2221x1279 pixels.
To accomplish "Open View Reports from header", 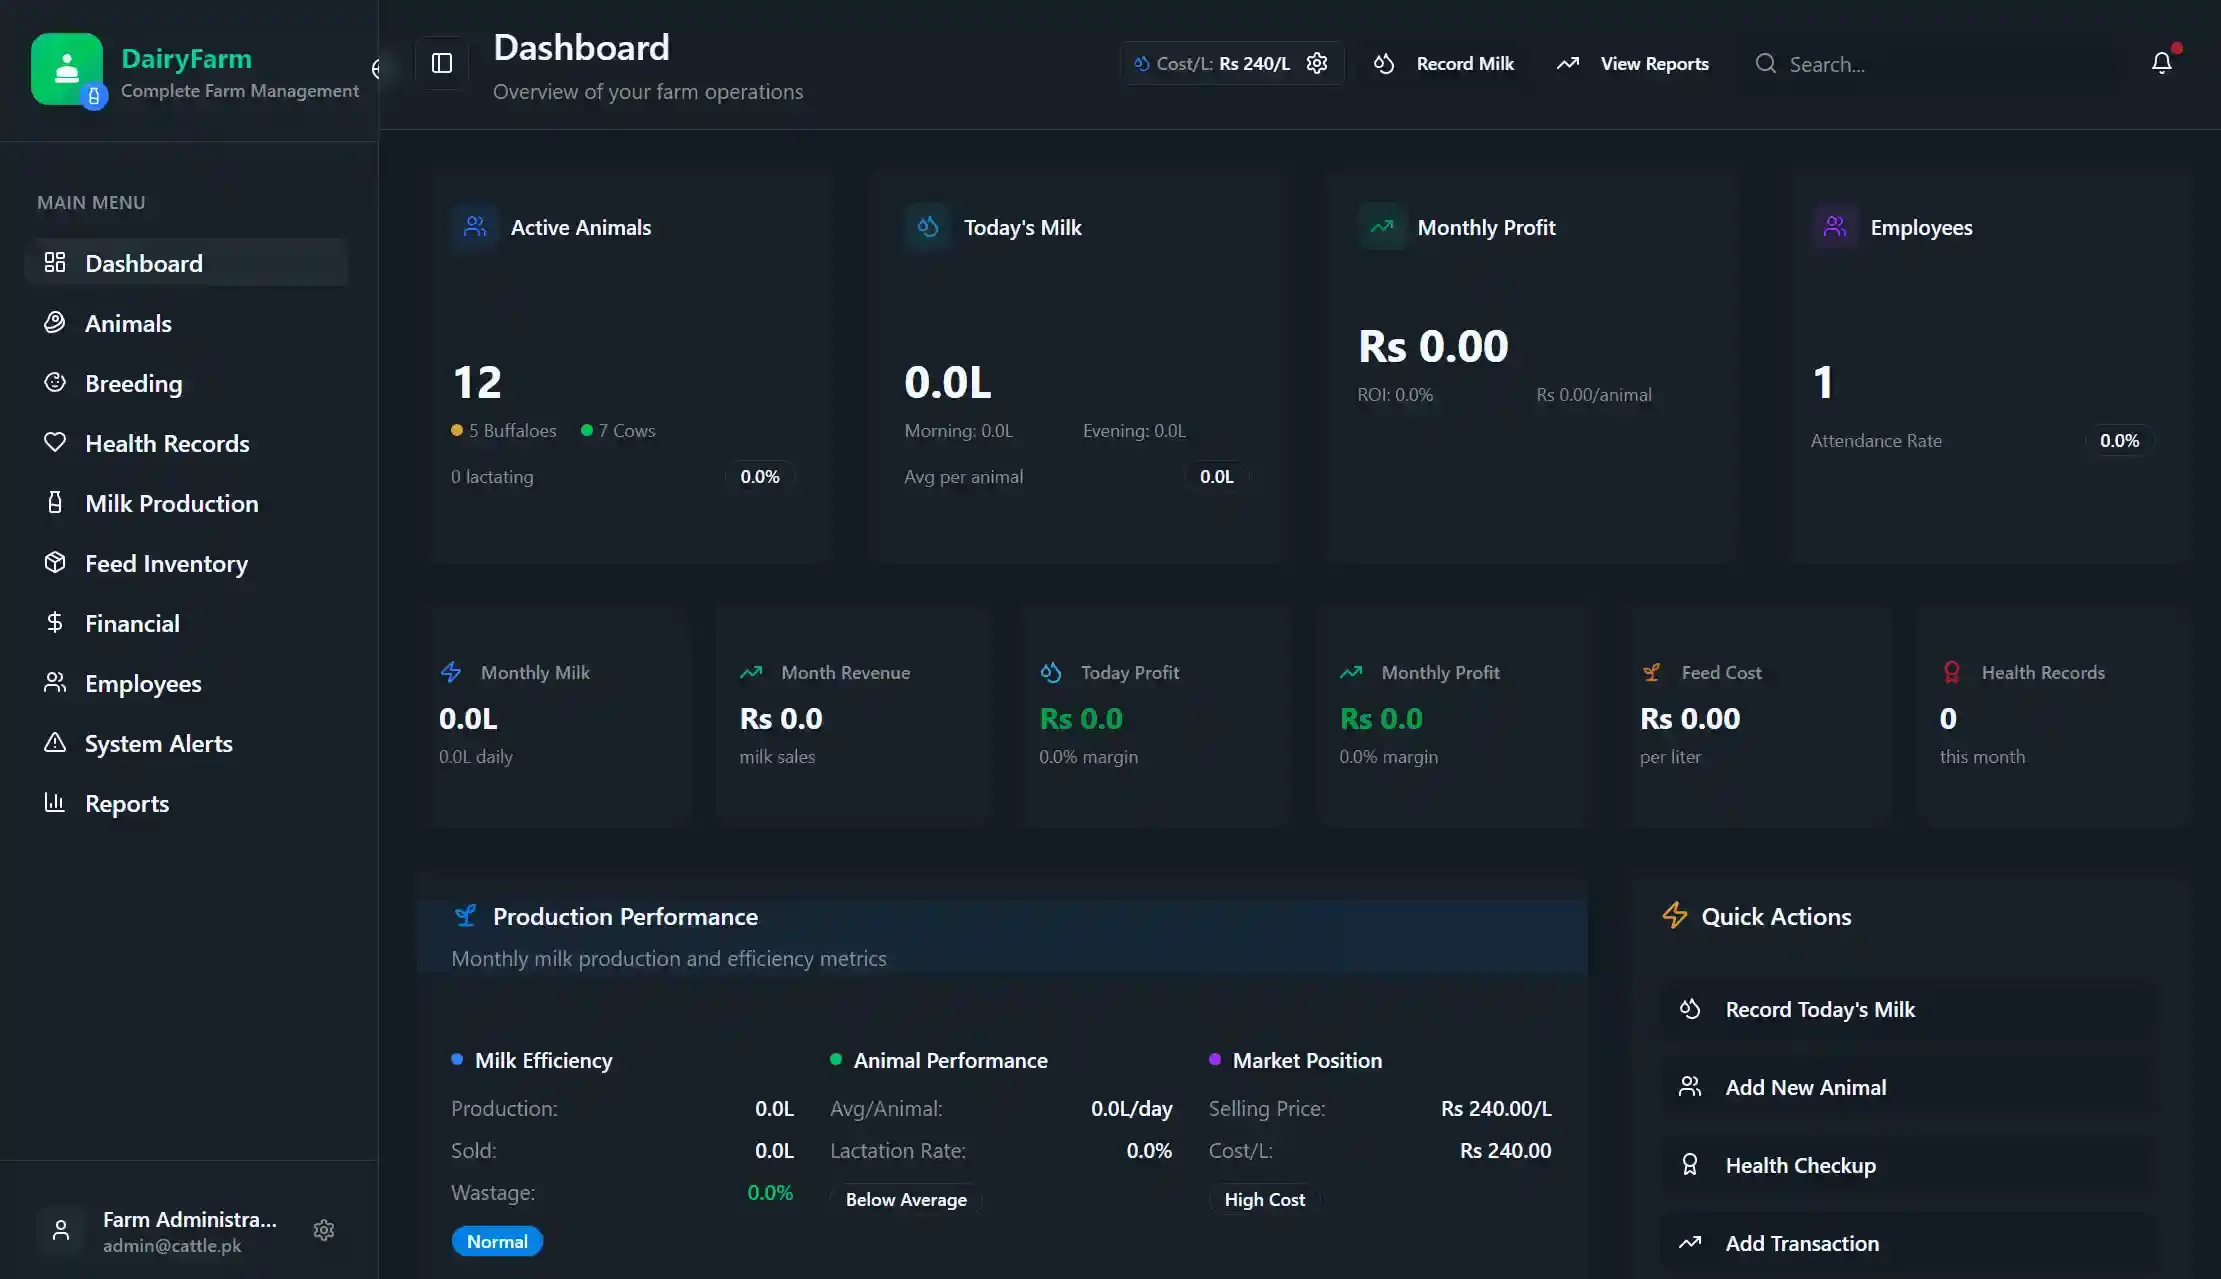I will pyautogui.click(x=1632, y=63).
